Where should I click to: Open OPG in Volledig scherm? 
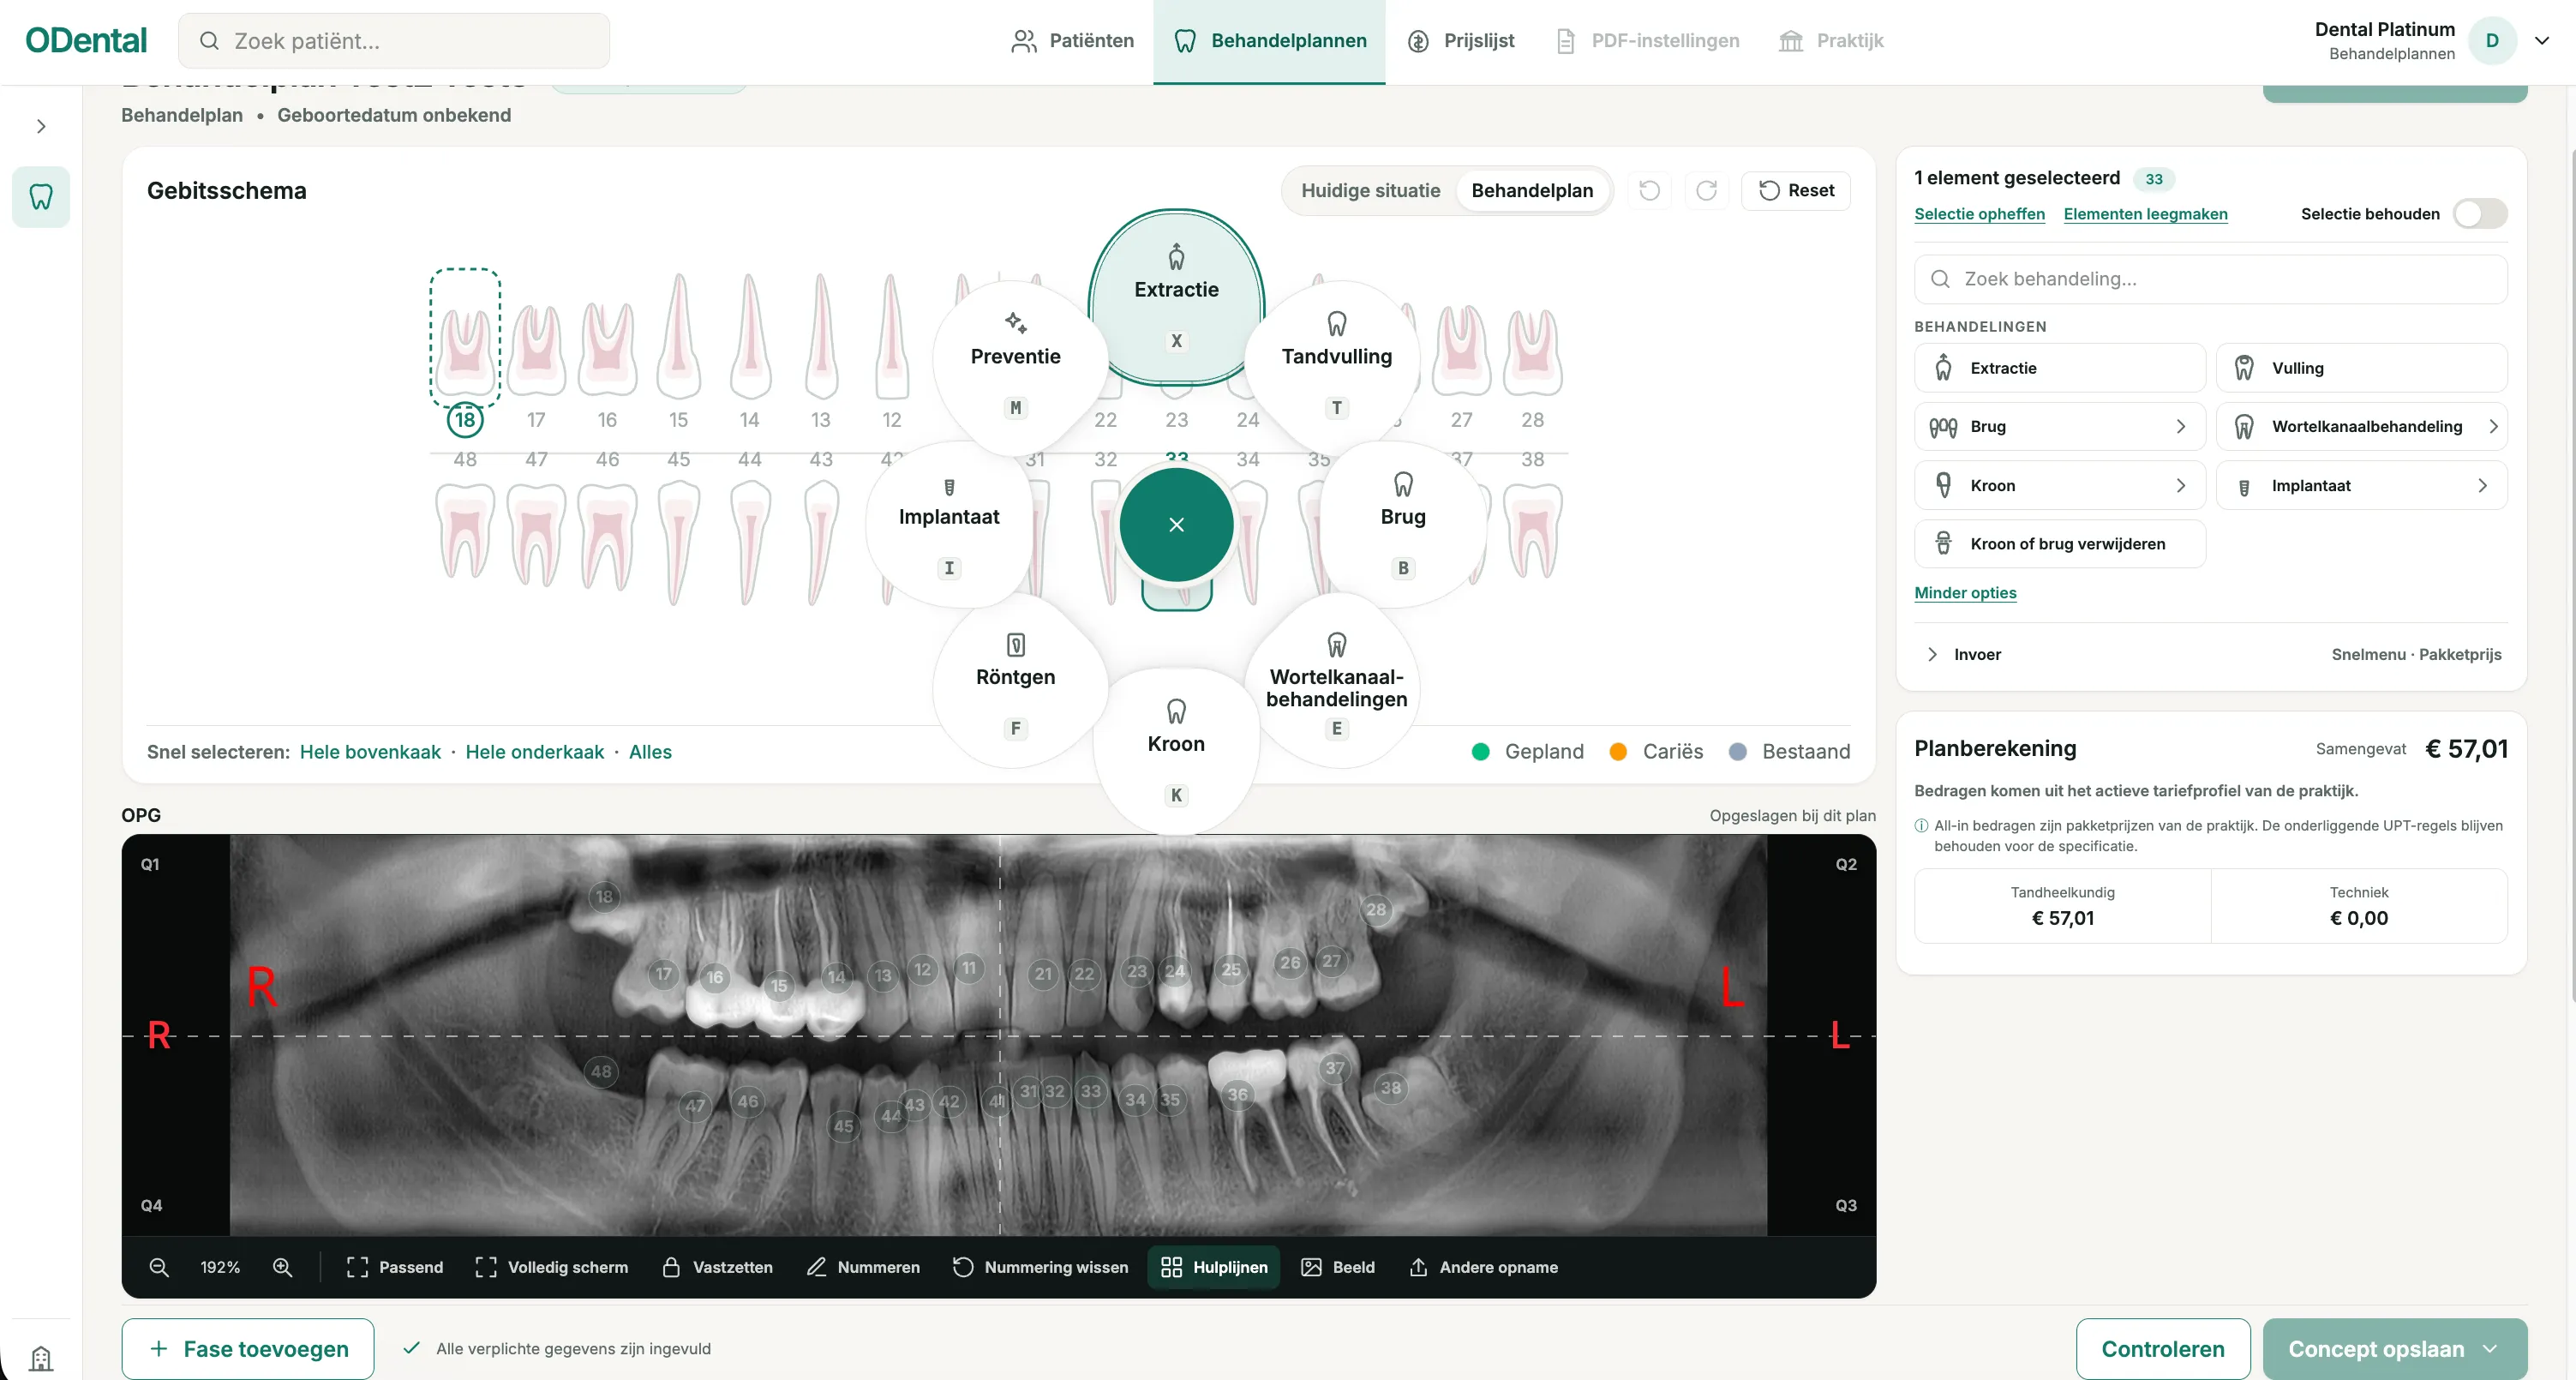pyautogui.click(x=551, y=1267)
